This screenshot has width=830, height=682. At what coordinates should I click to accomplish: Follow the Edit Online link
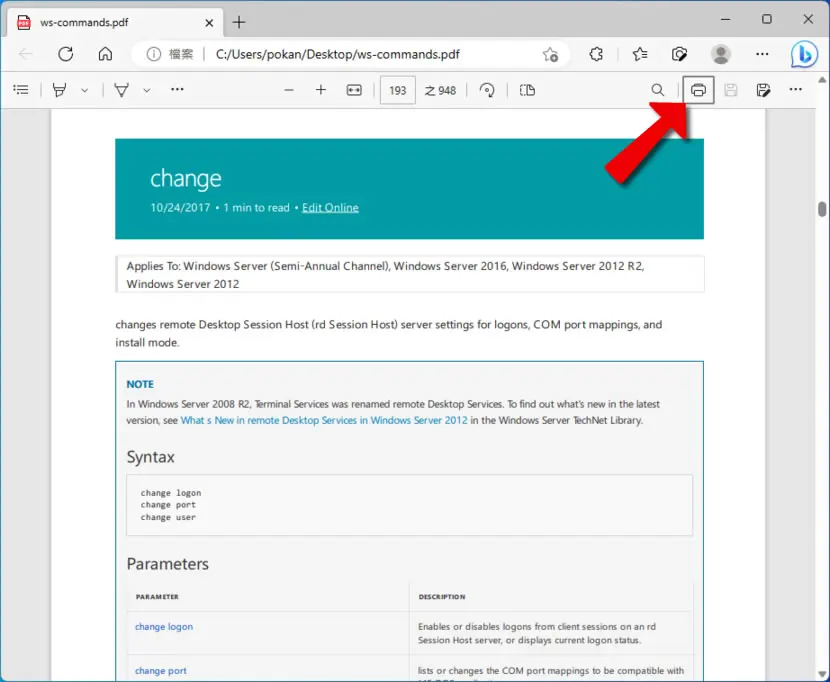click(x=330, y=208)
